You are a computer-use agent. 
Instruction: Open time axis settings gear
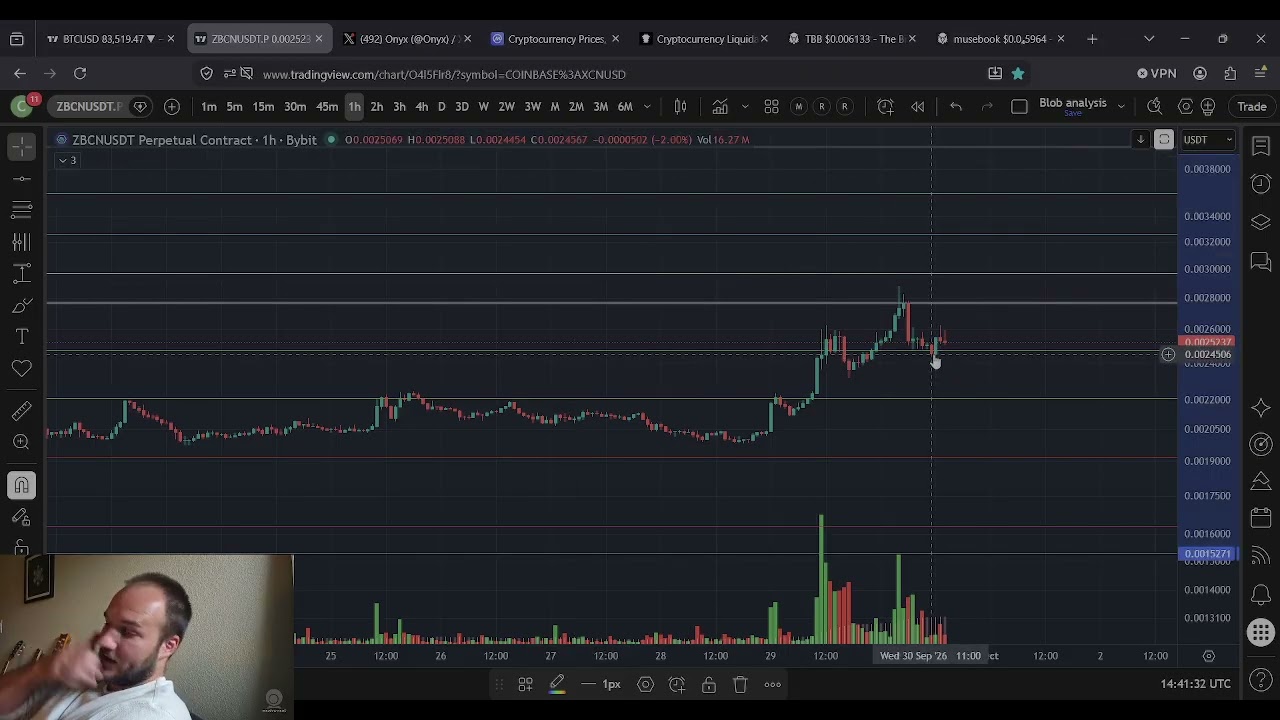point(1208,656)
